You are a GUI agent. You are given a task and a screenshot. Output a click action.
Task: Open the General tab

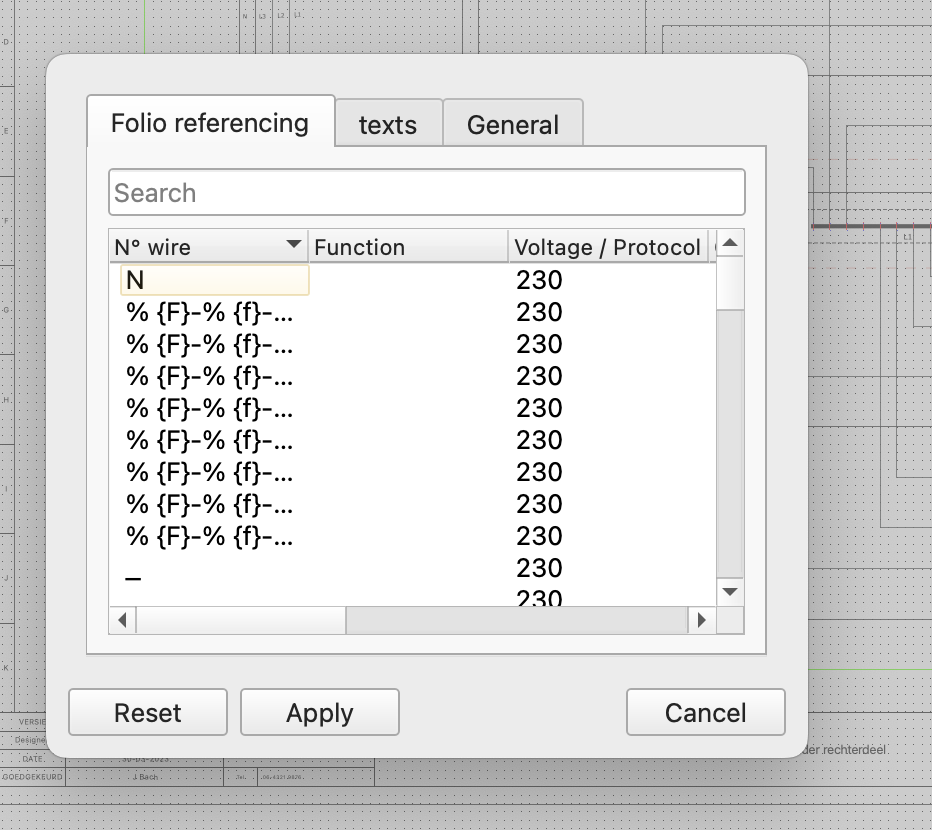click(x=512, y=125)
